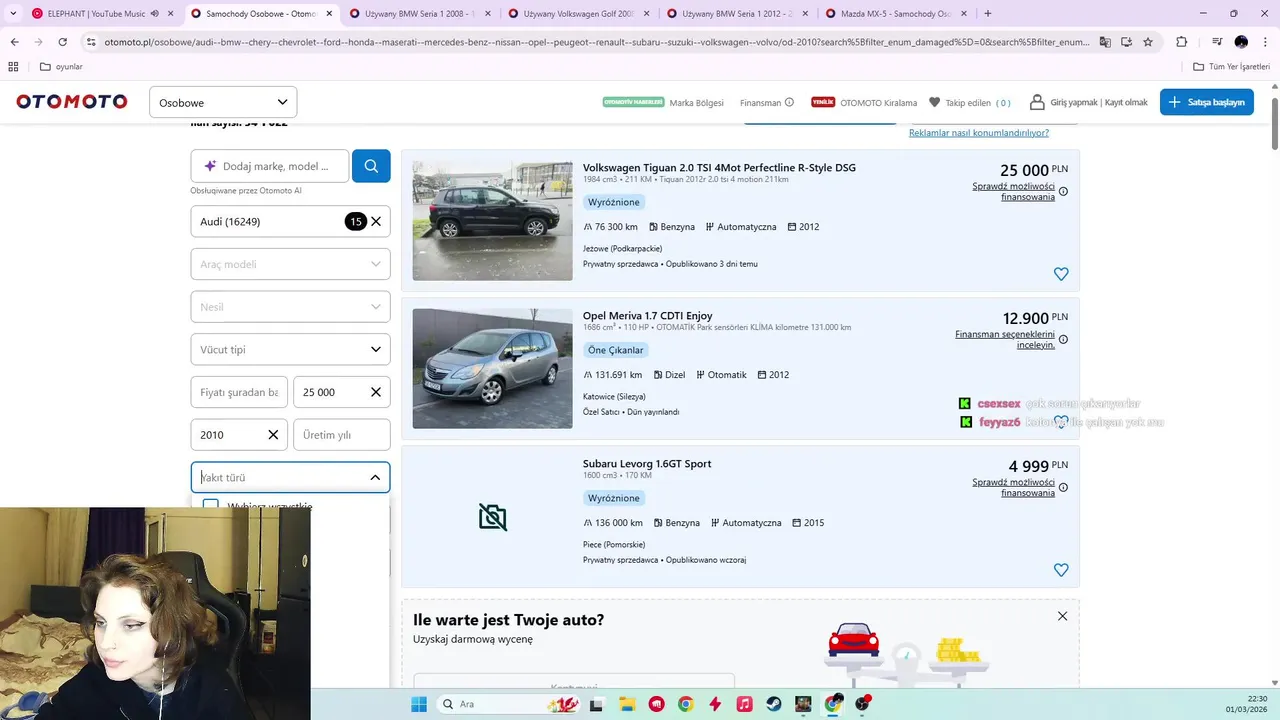
Task: Save the Volkswagen Tiguan listing with heart icon
Action: (x=1061, y=274)
